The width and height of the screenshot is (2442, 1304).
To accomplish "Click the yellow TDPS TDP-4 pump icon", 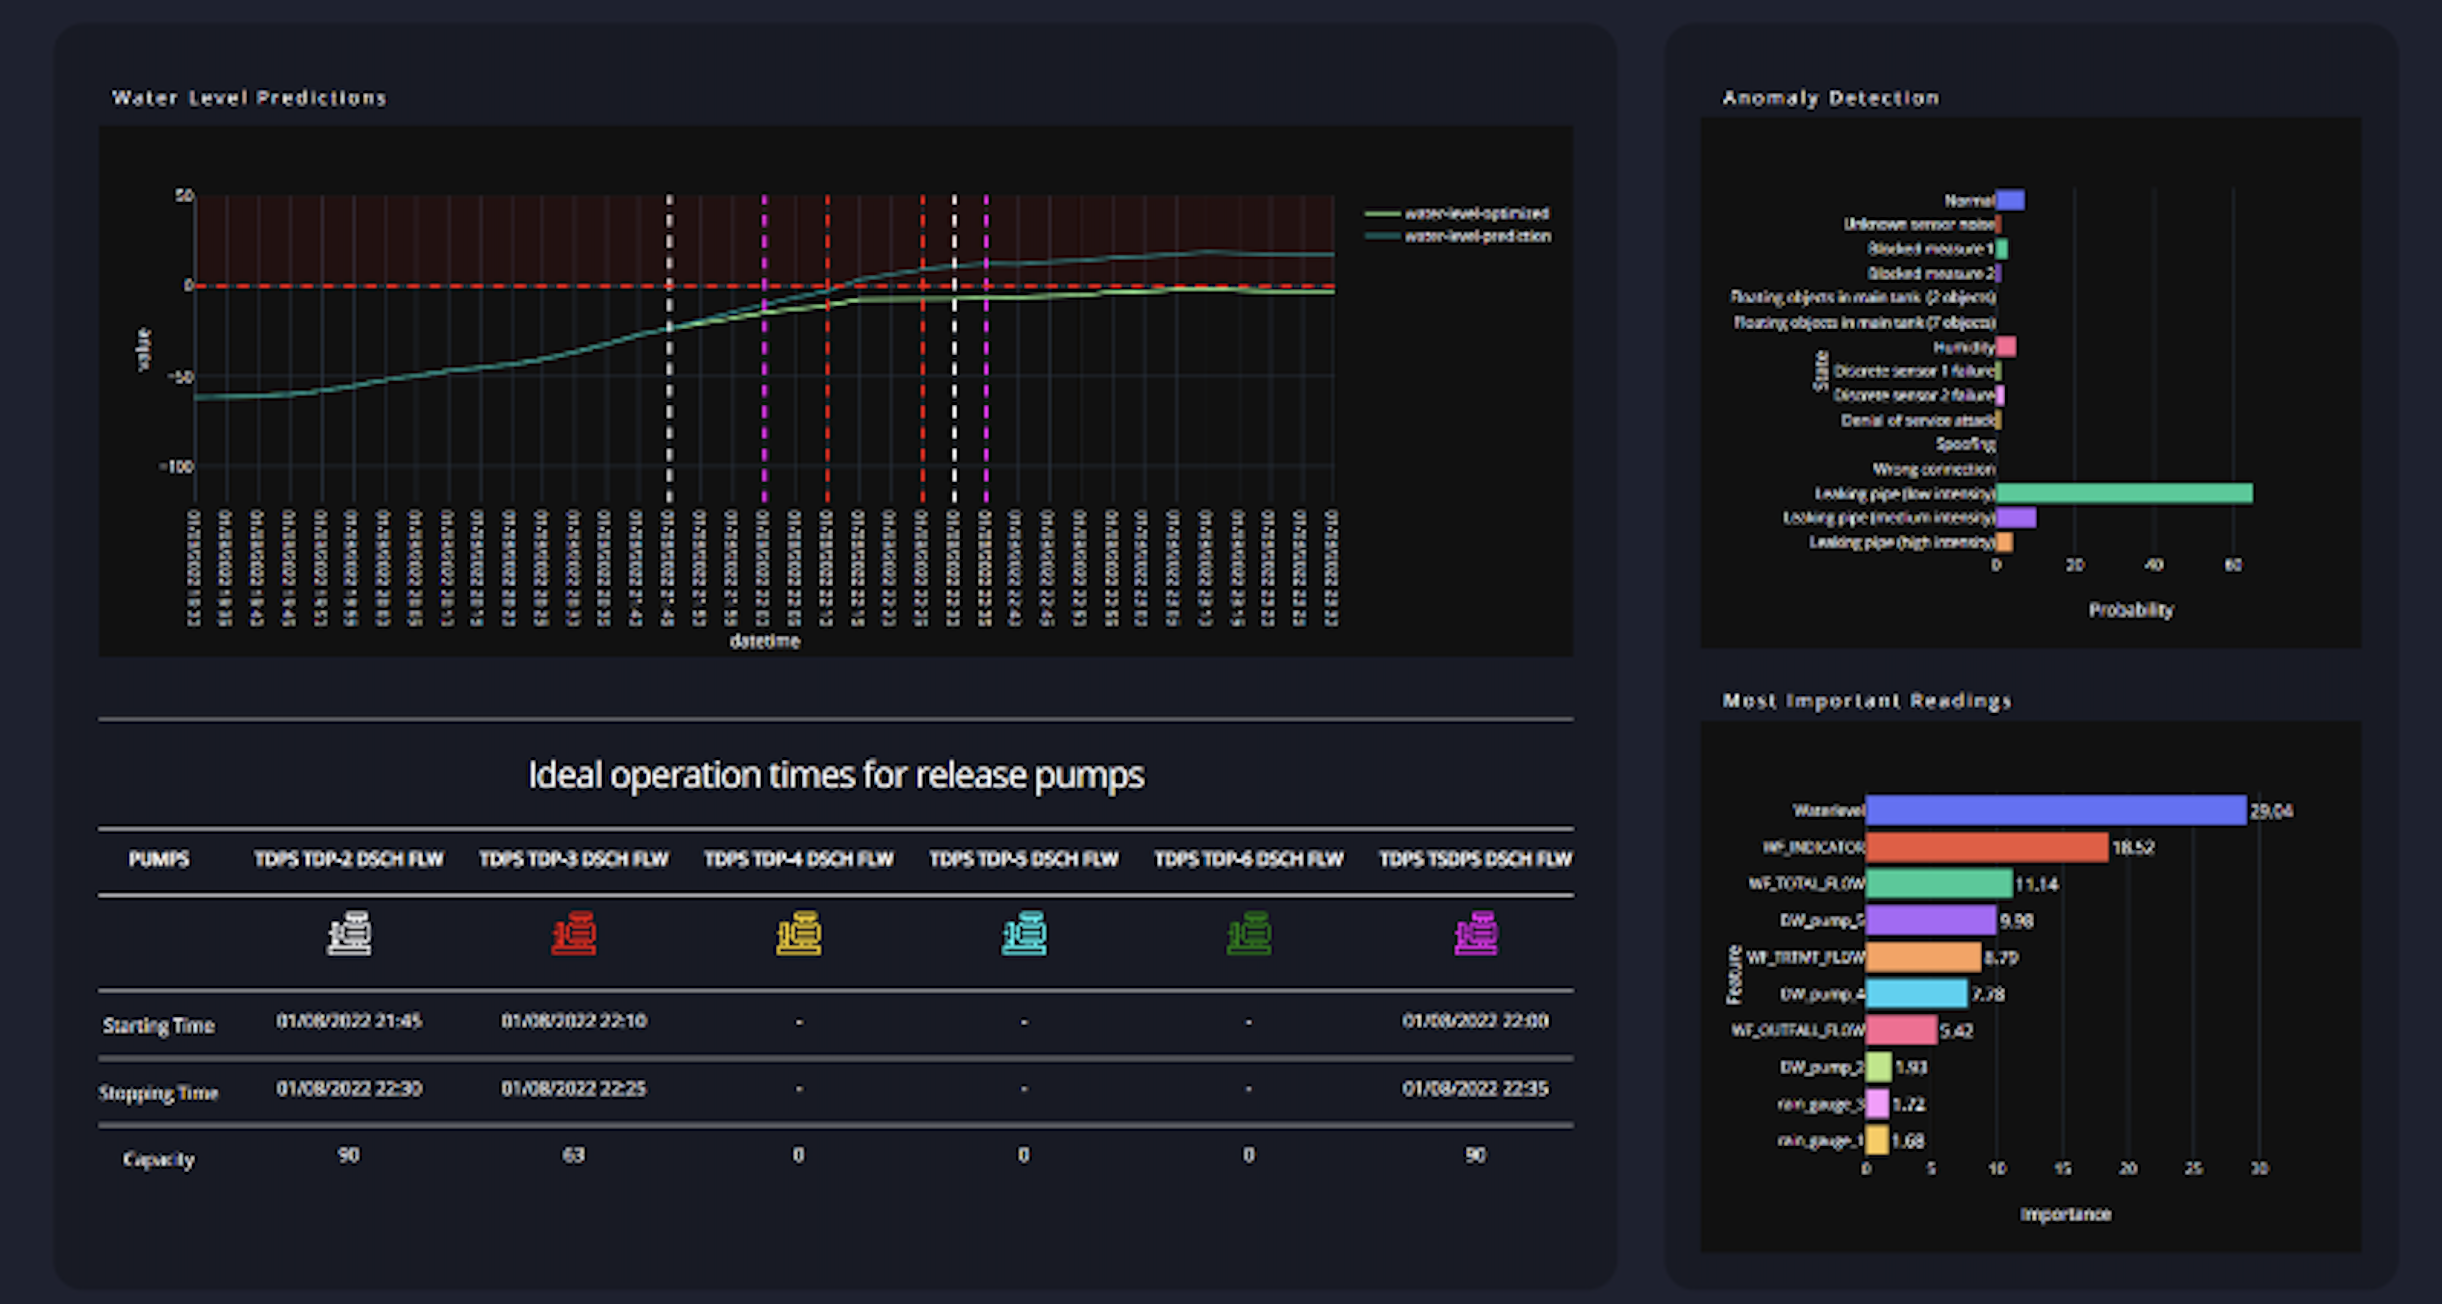I will coord(798,933).
